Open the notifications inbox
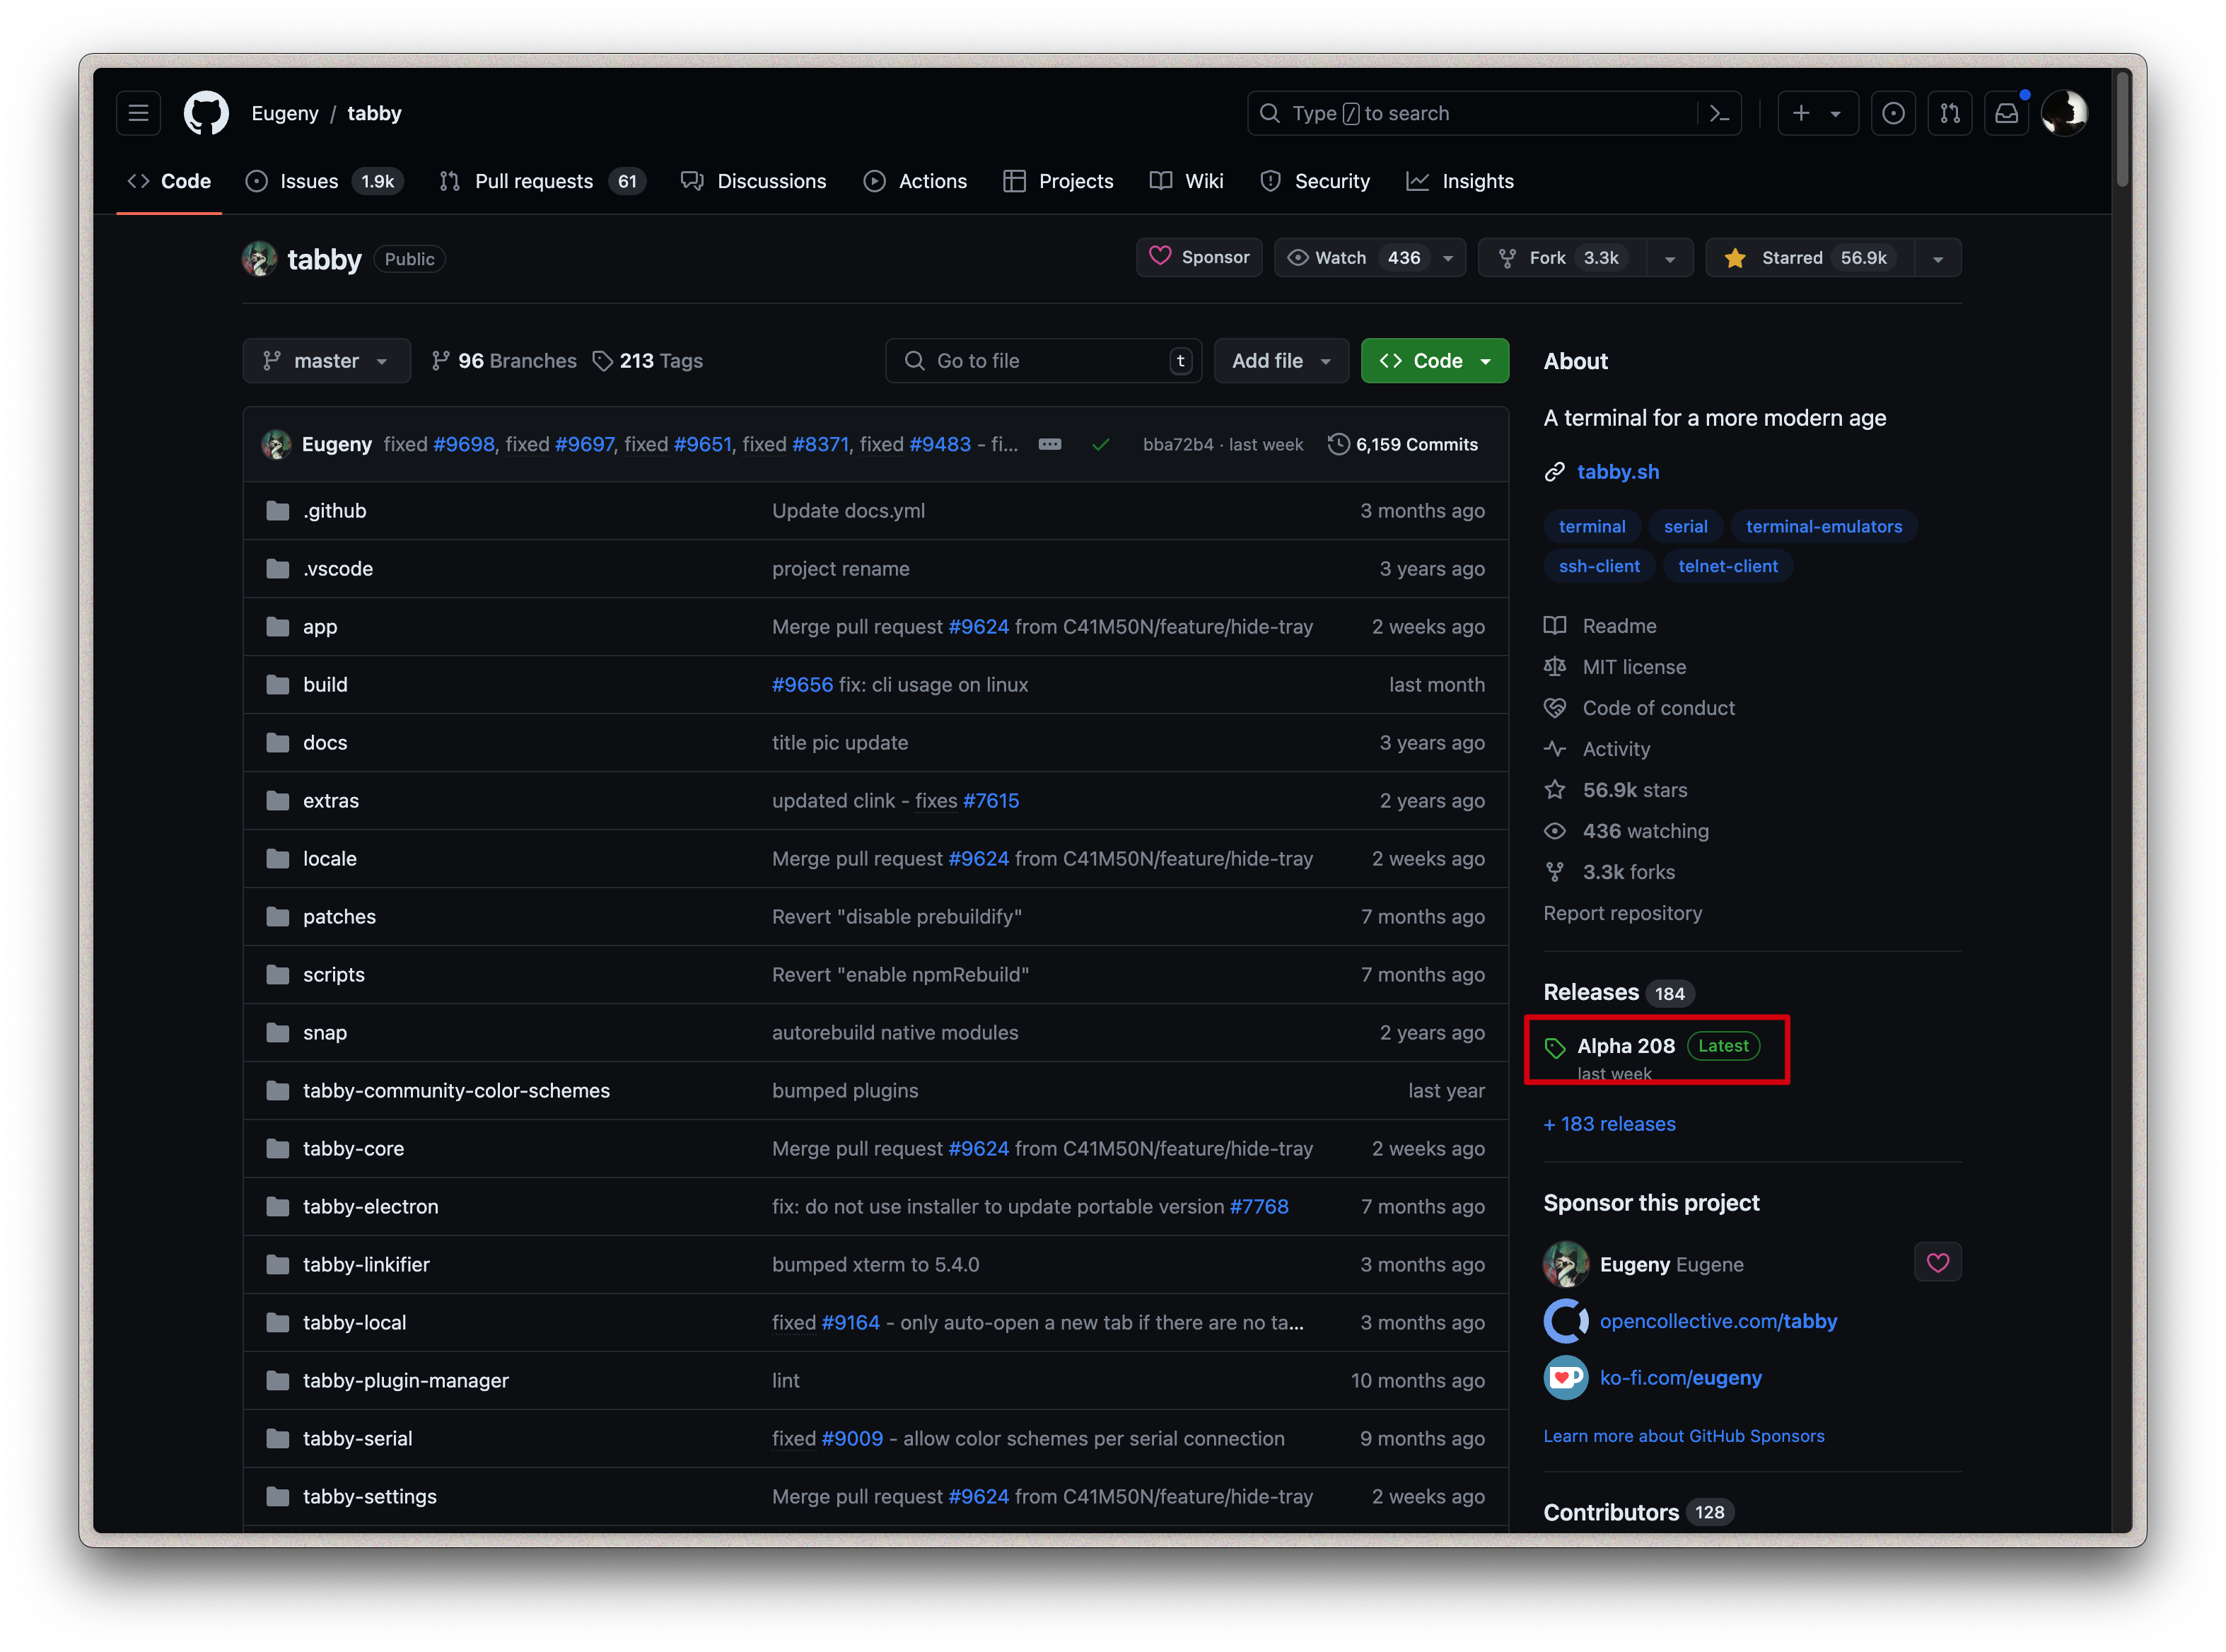This screenshot has height=1652, width=2226. coord(2006,113)
